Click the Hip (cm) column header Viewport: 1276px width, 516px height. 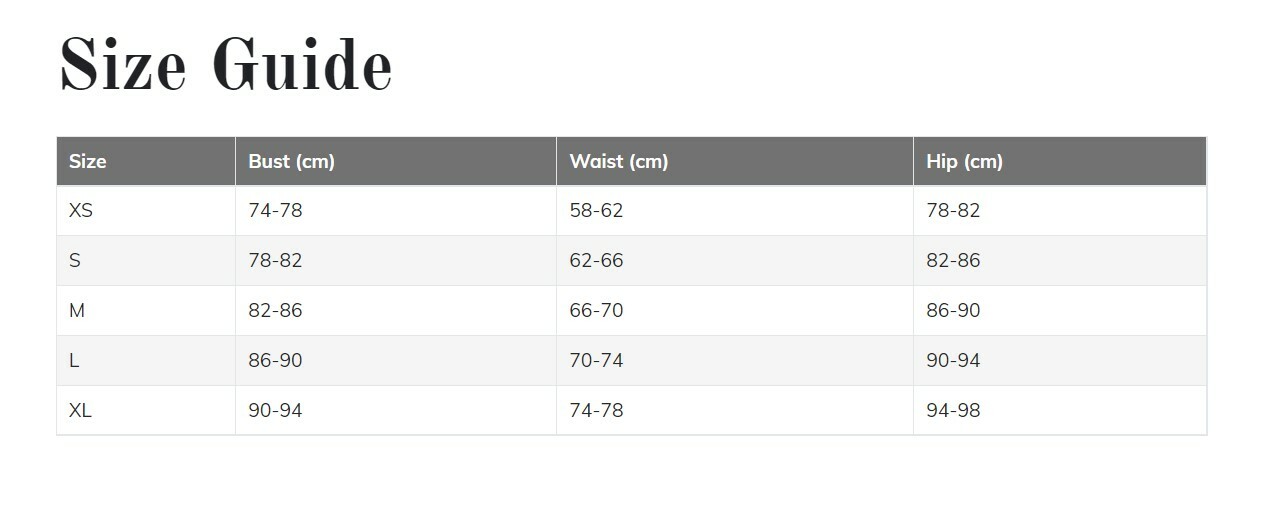pyautogui.click(x=964, y=161)
